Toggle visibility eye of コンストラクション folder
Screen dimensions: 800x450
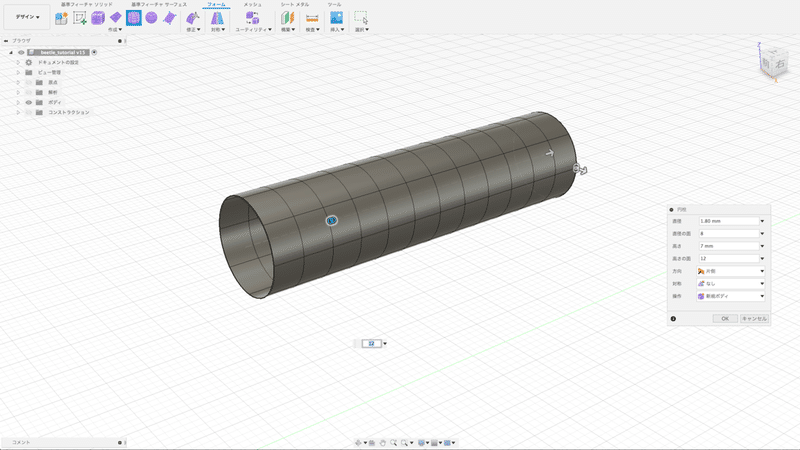click(x=29, y=112)
